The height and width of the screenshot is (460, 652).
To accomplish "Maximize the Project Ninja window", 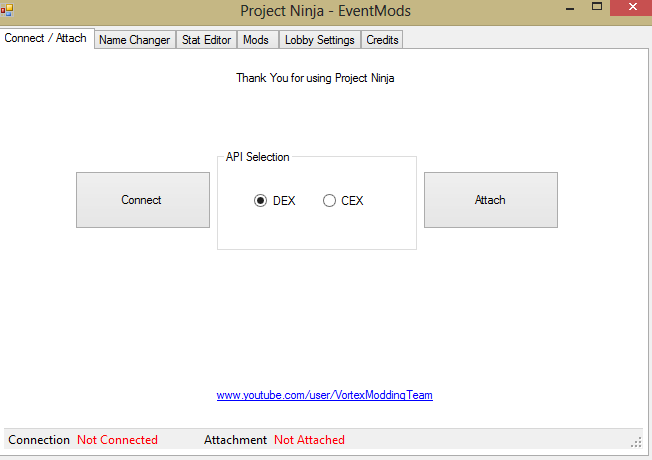I will click(597, 7).
